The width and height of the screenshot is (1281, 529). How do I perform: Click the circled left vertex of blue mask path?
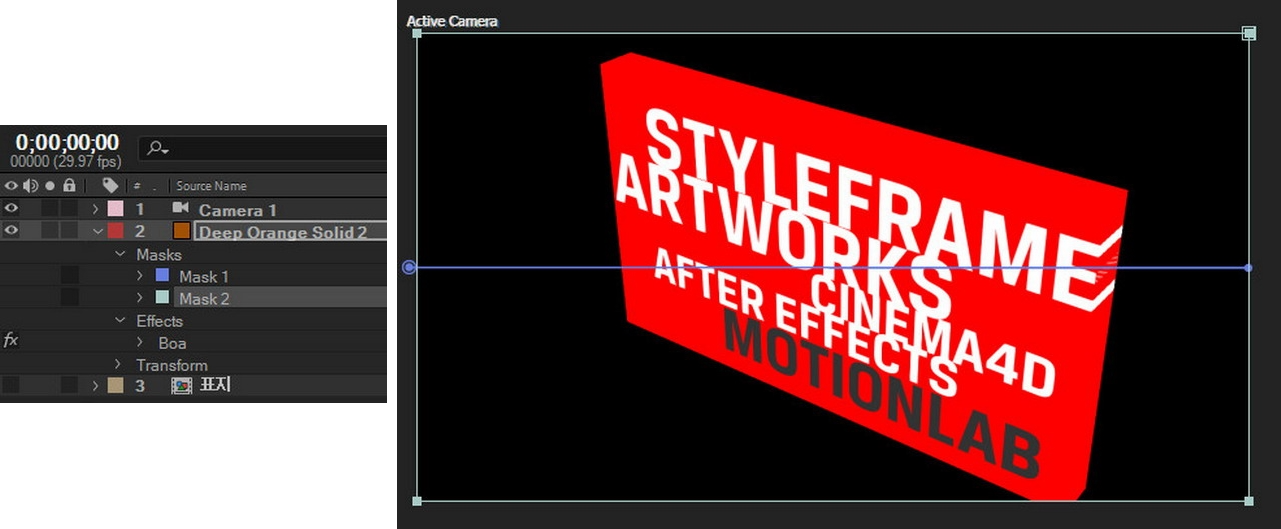click(x=409, y=267)
